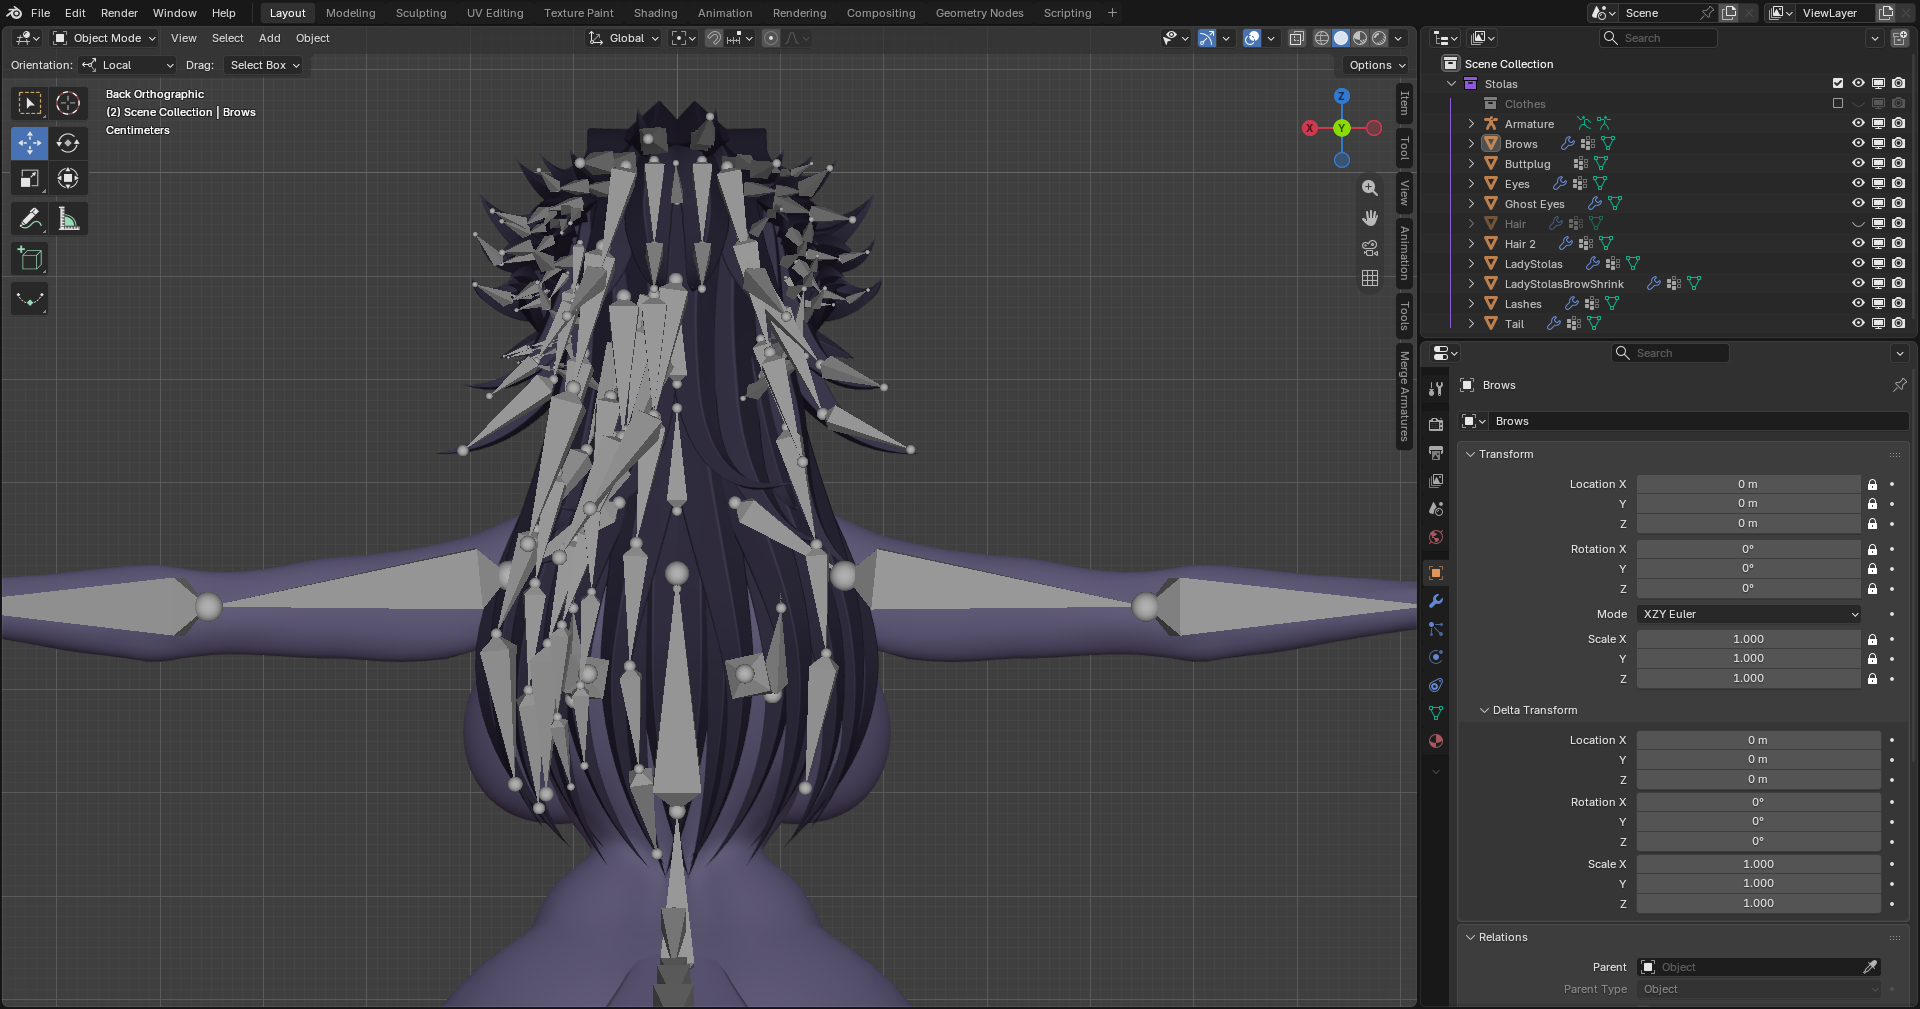Activate the combined Transform tool

(x=68, y=179)
